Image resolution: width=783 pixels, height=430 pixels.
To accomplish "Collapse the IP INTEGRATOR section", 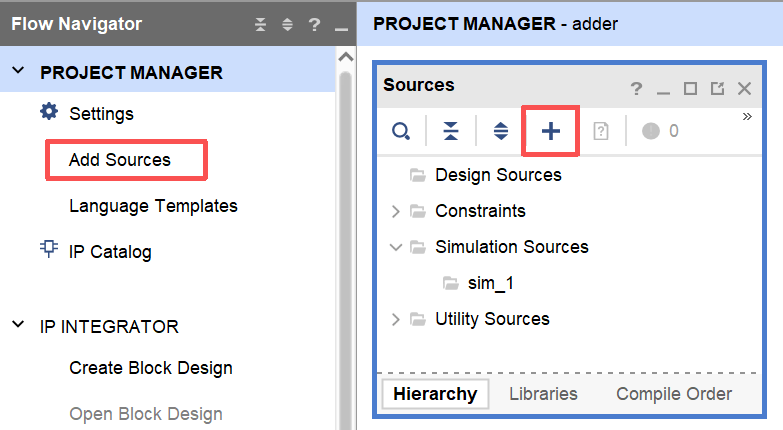I will pos(19,326).
